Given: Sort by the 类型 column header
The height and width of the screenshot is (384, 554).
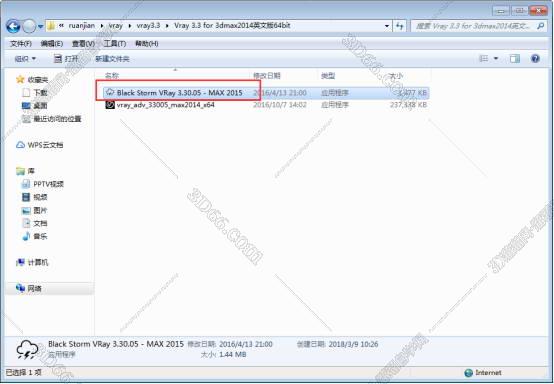Looking at the screenshot, I should (x=328, y=76).
